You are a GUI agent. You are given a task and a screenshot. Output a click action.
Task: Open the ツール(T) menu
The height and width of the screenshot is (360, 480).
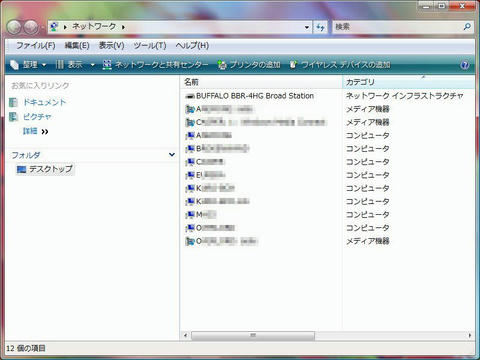tap(150, 46)
